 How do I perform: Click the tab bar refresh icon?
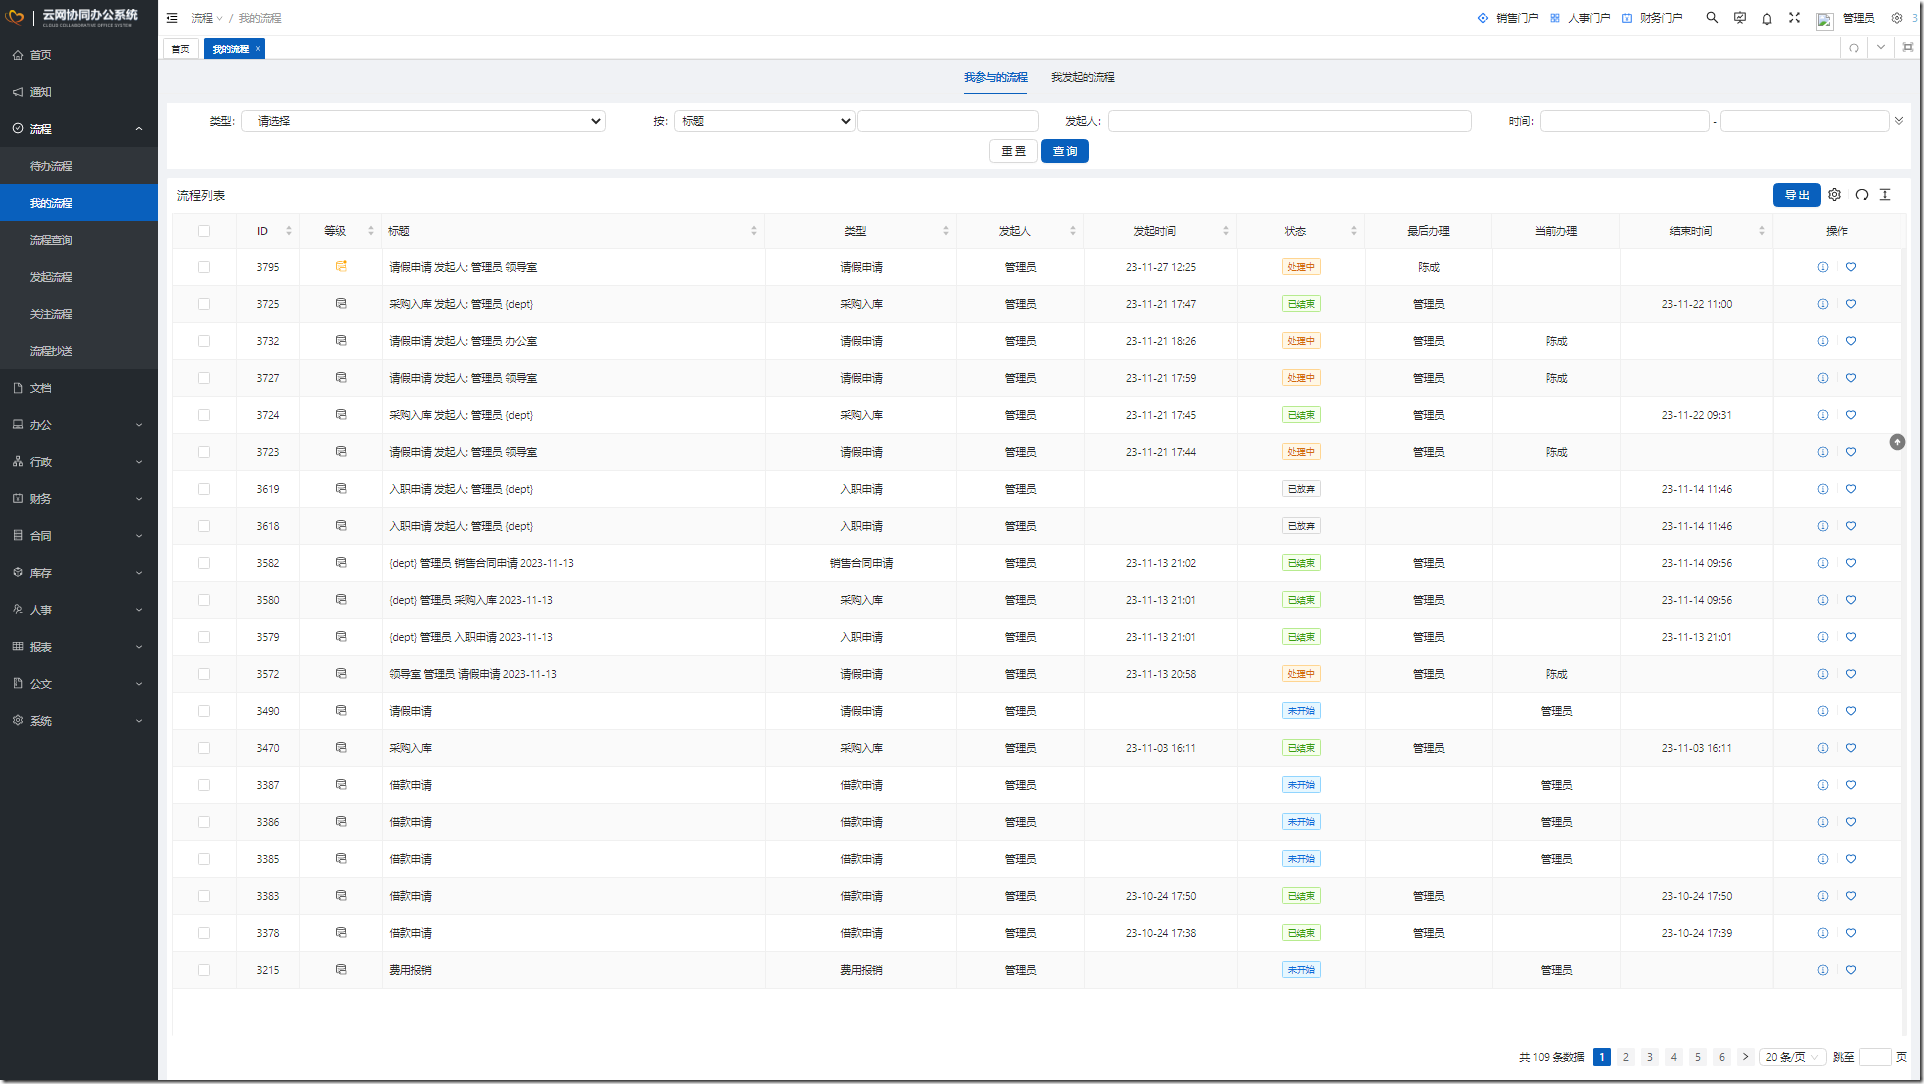(1854, 48)
